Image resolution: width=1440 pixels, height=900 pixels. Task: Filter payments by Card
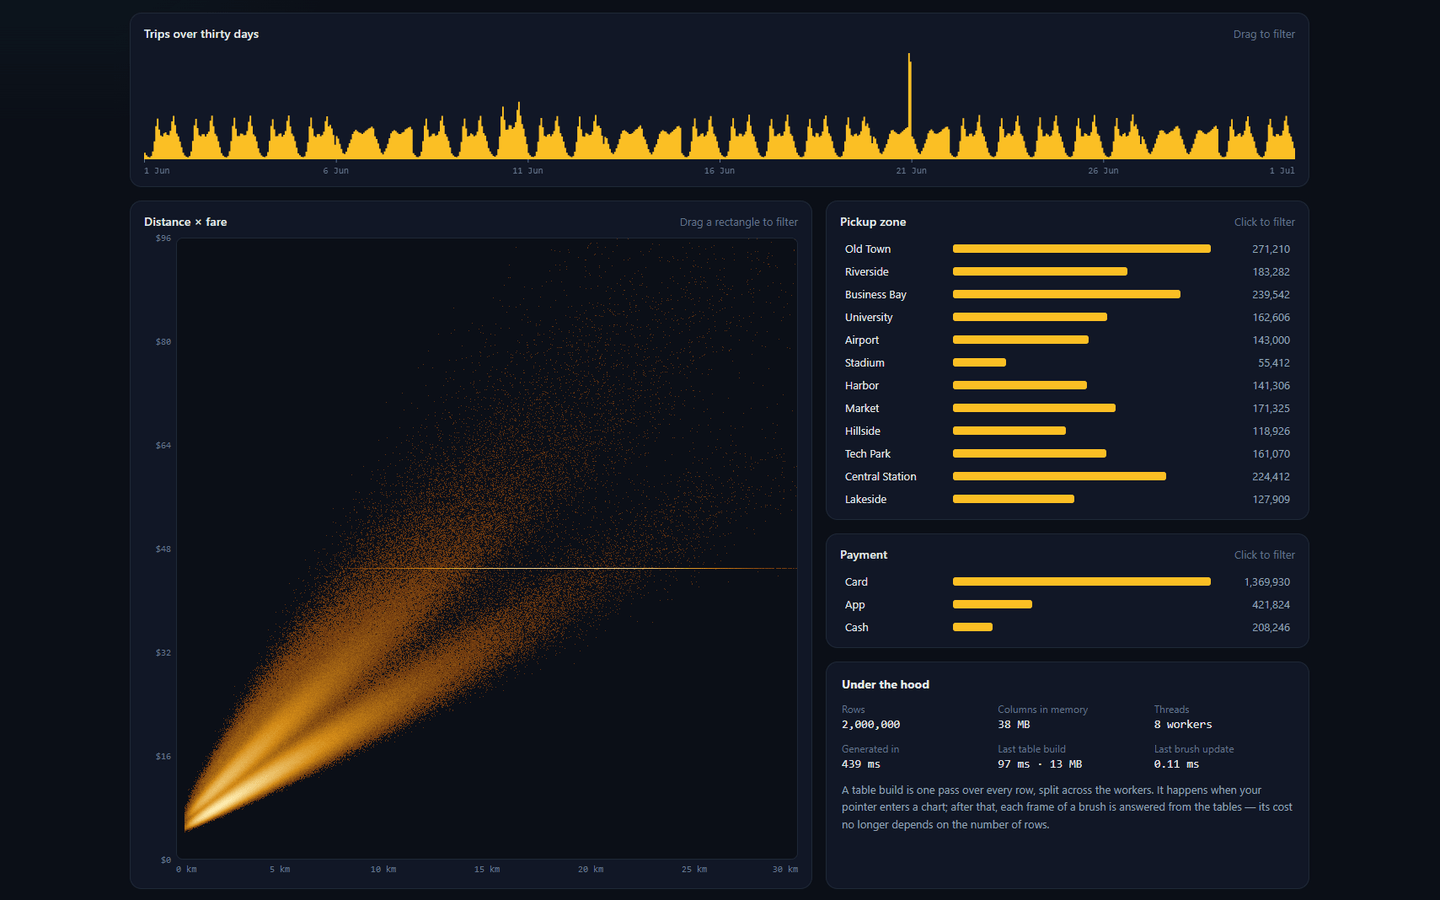pos(1067,582)
